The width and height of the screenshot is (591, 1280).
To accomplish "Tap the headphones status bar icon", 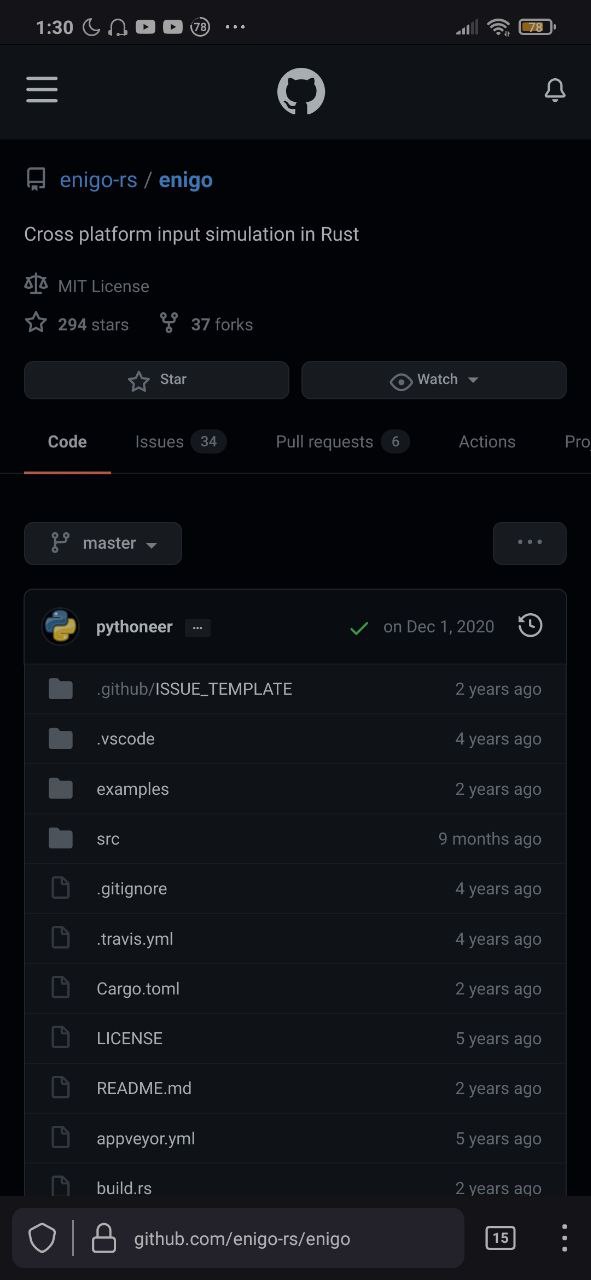I will click(x=118, y=27).
